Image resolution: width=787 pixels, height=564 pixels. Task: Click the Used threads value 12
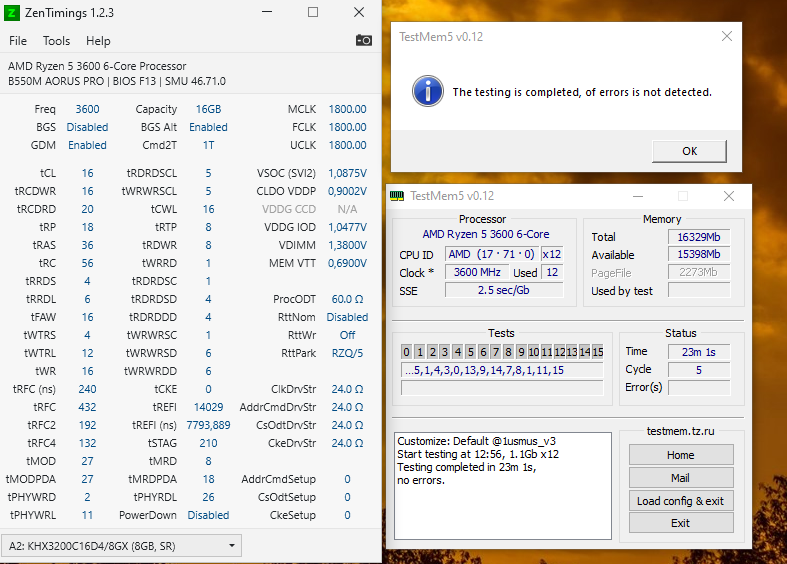tap(552, 272)
